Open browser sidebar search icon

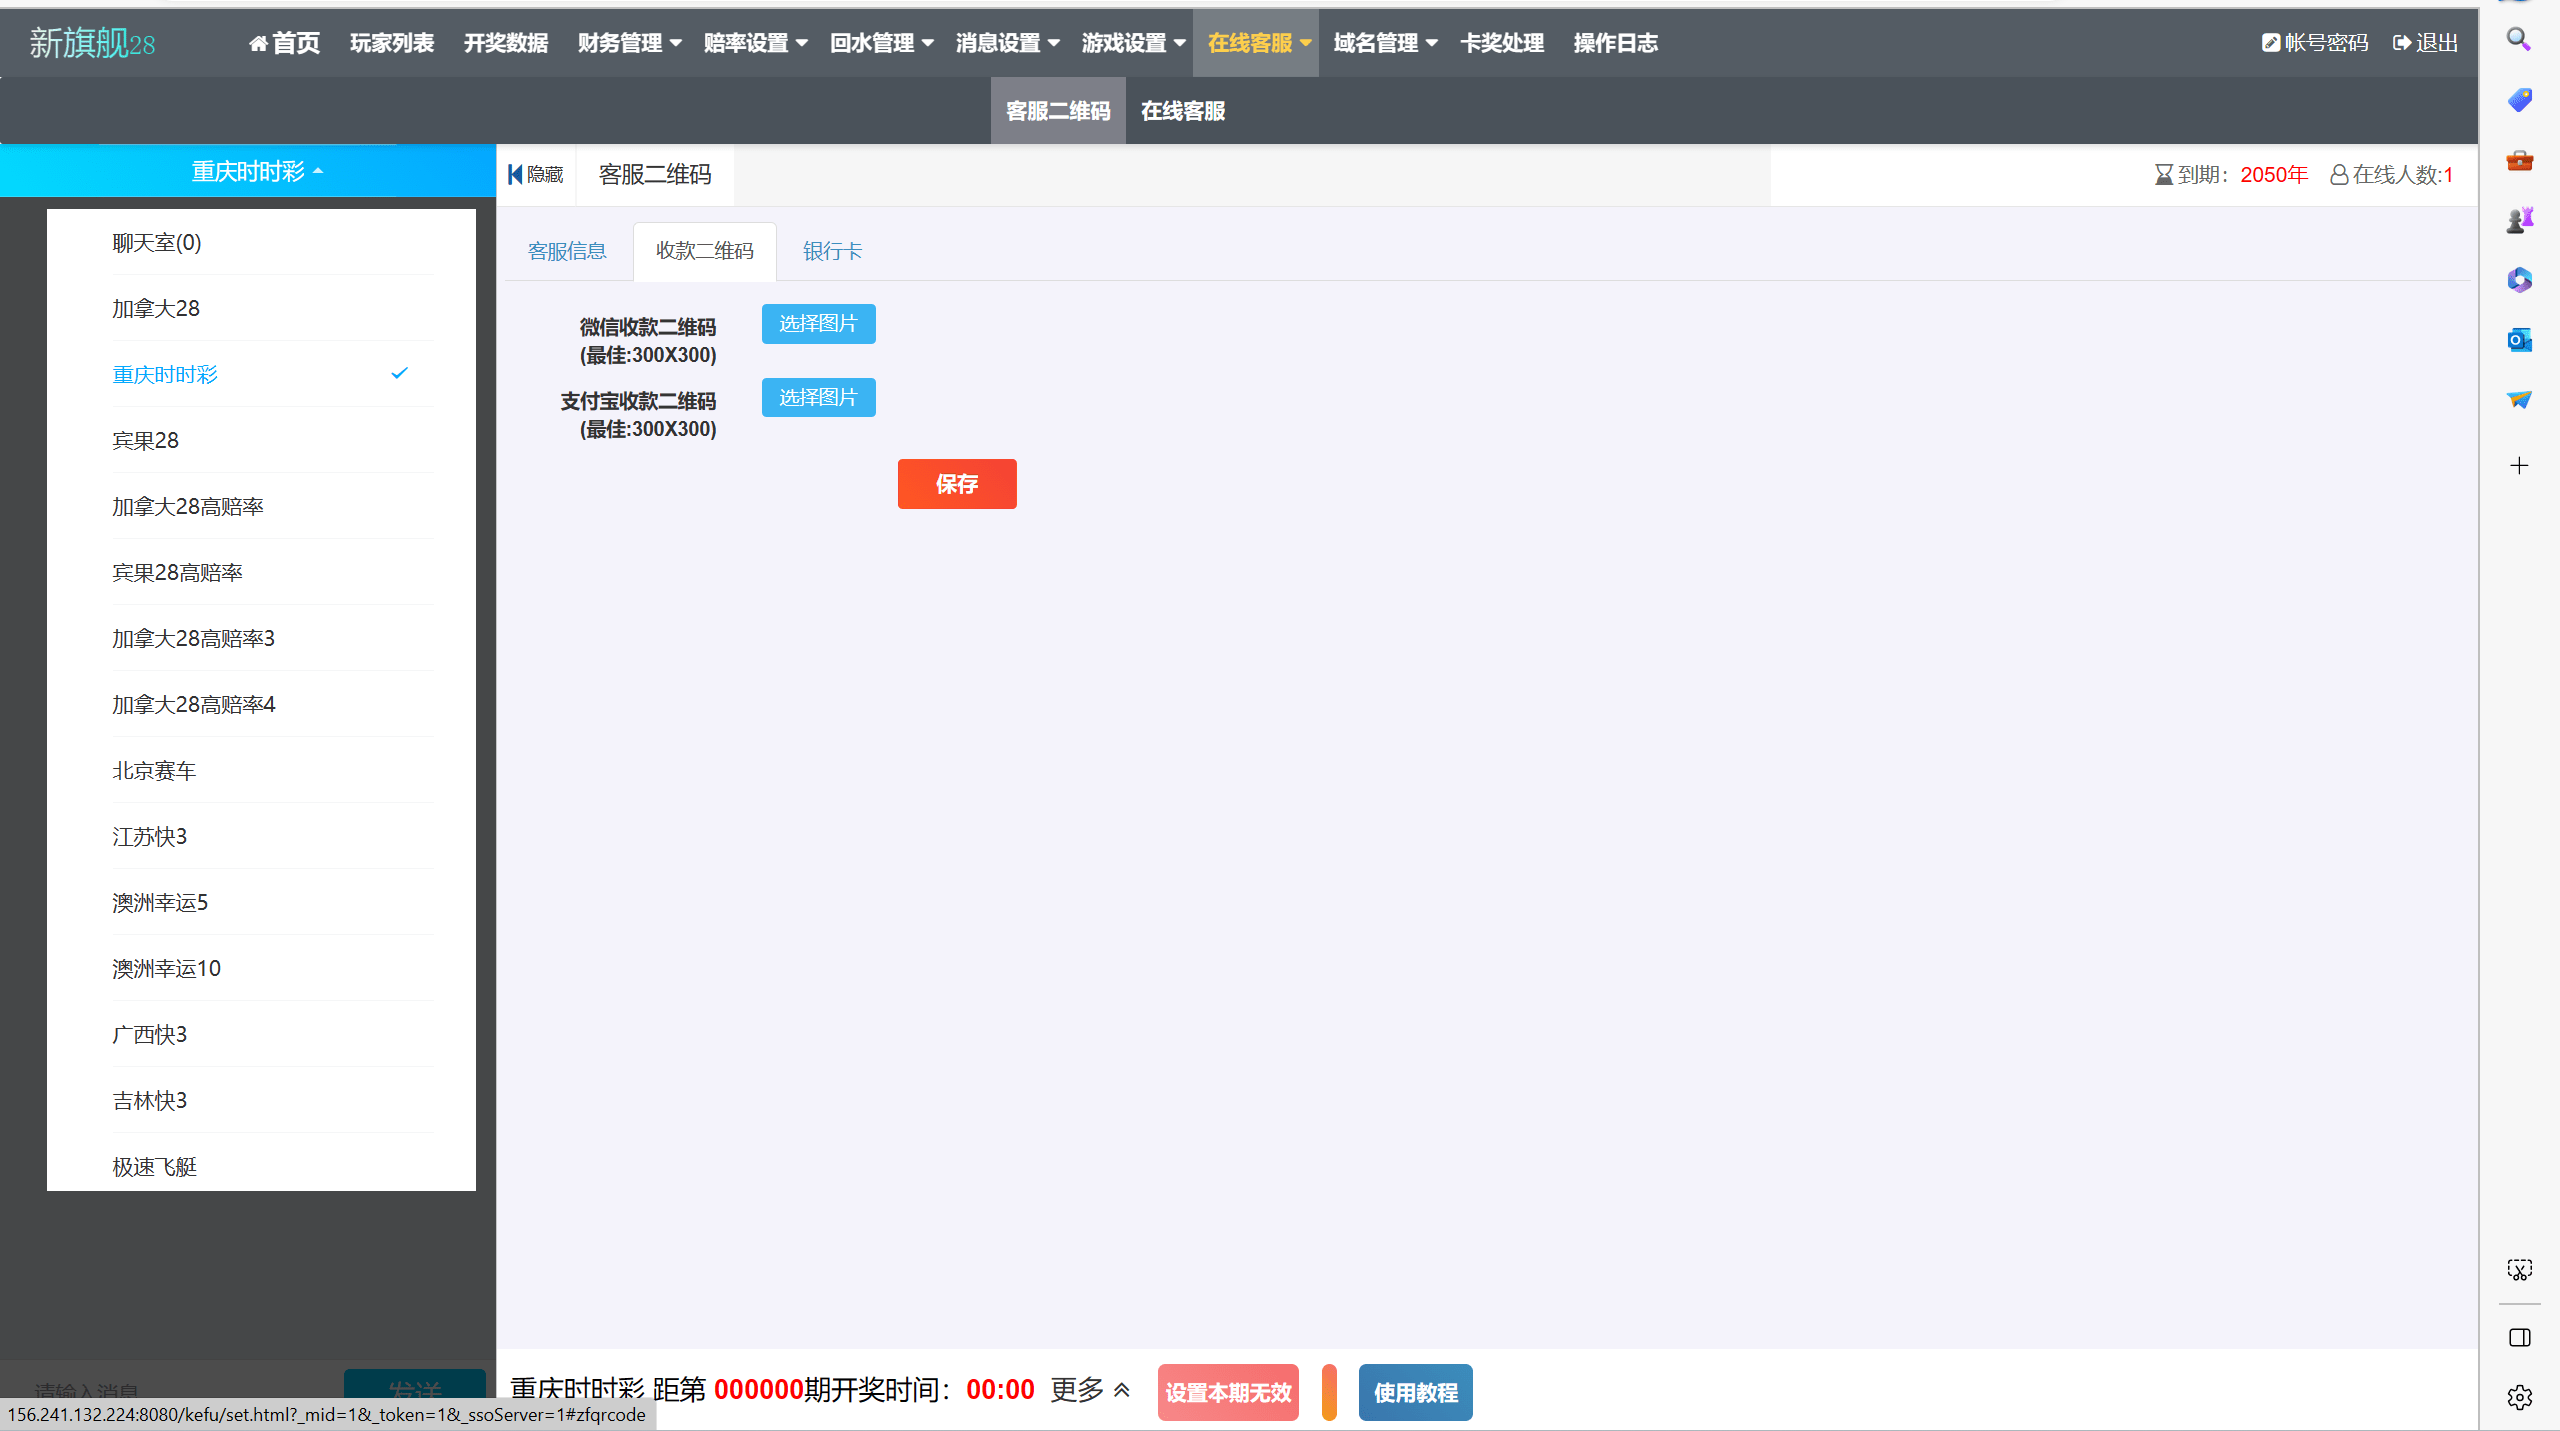click(2519, 39)
